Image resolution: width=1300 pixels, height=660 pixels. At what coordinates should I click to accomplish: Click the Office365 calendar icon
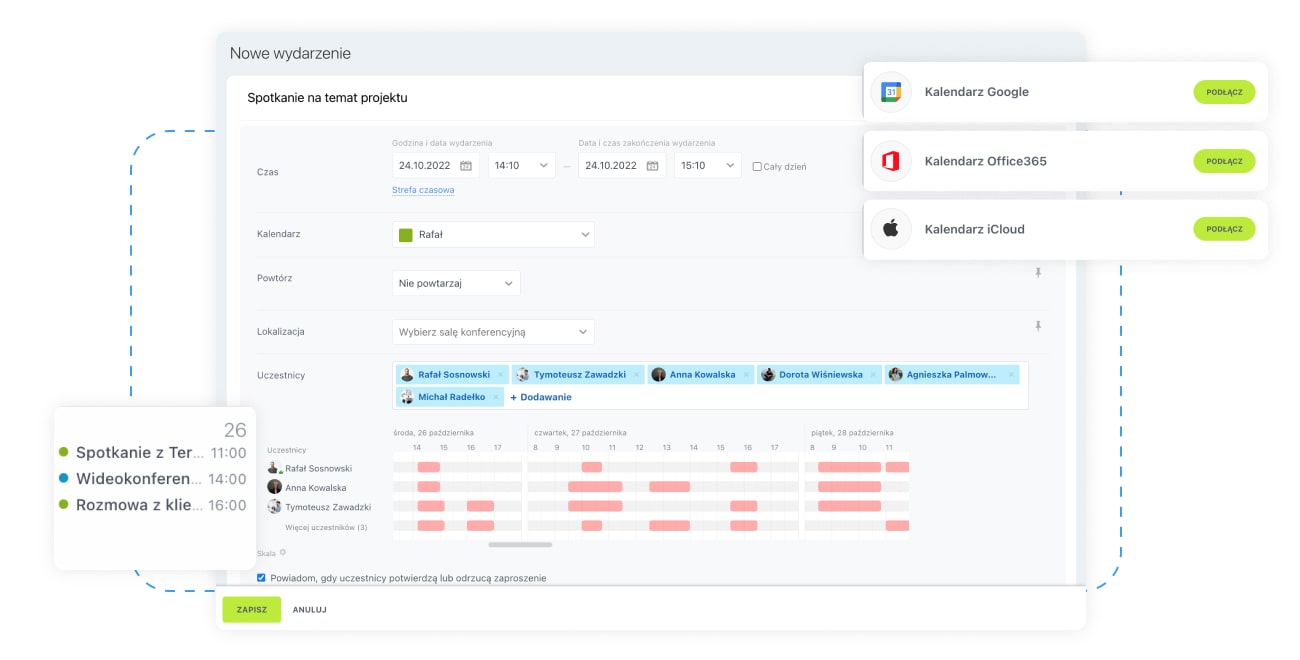pos(890,161)
